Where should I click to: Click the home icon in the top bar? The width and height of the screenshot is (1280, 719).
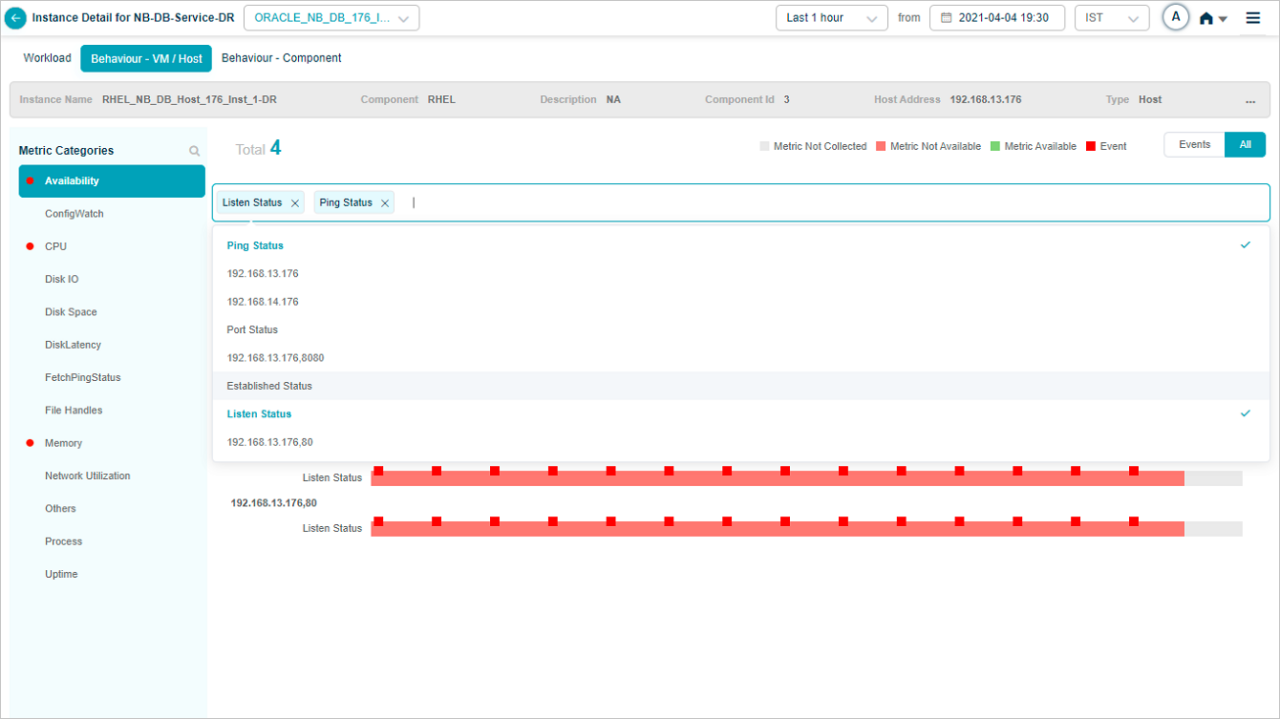[x=1208, y=17]
